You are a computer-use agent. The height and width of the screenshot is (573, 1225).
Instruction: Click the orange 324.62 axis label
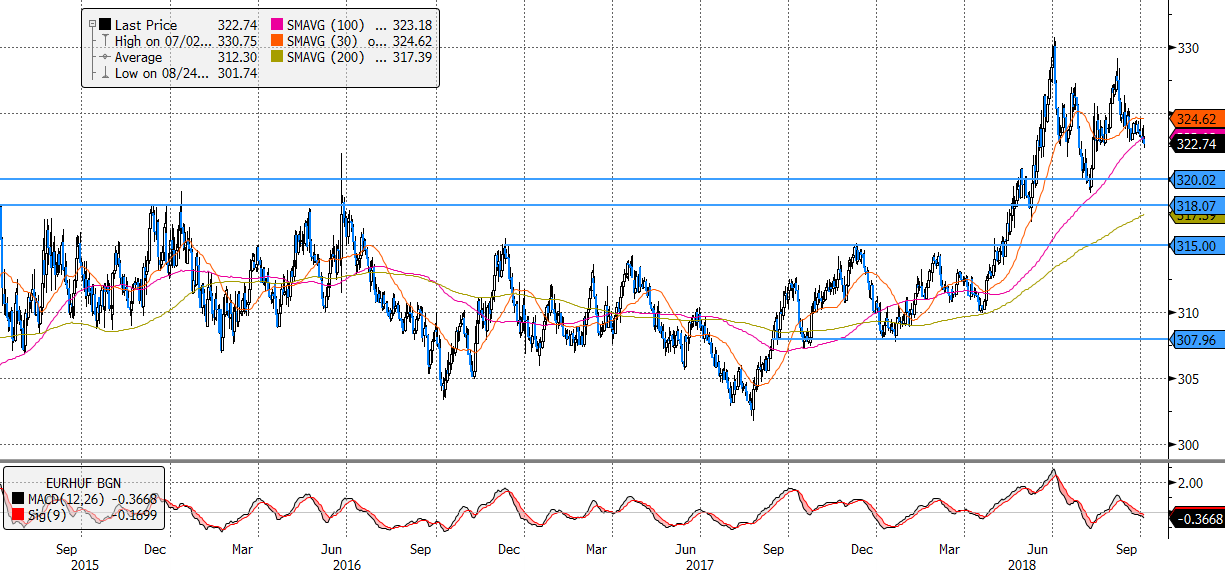(x=1194, y=117)
